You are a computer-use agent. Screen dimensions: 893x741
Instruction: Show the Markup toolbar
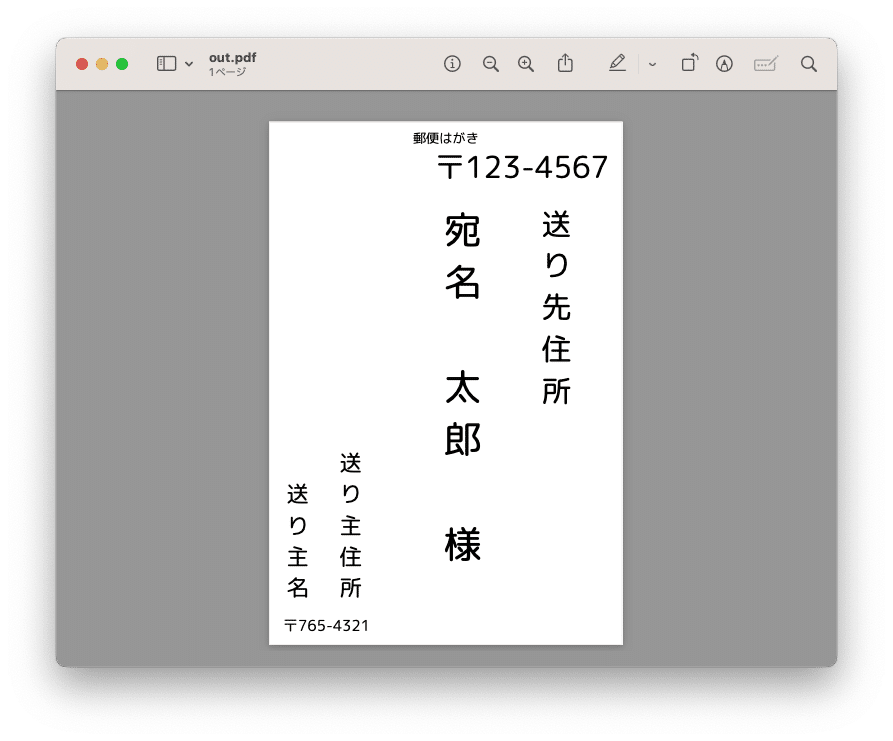[724, 64]
